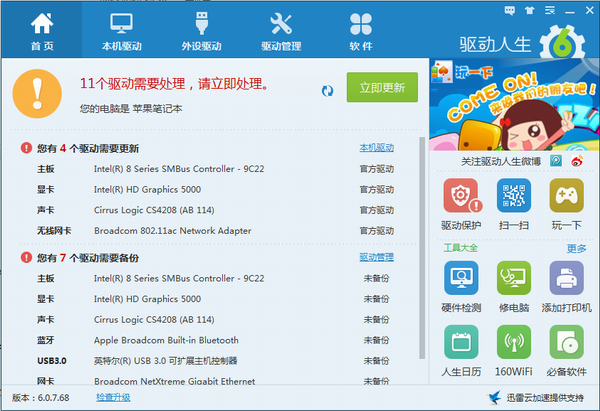Screen dimensions: 600x411
Task: Follow on Tencent Weibo icon
Action: [x=556, y=161]
